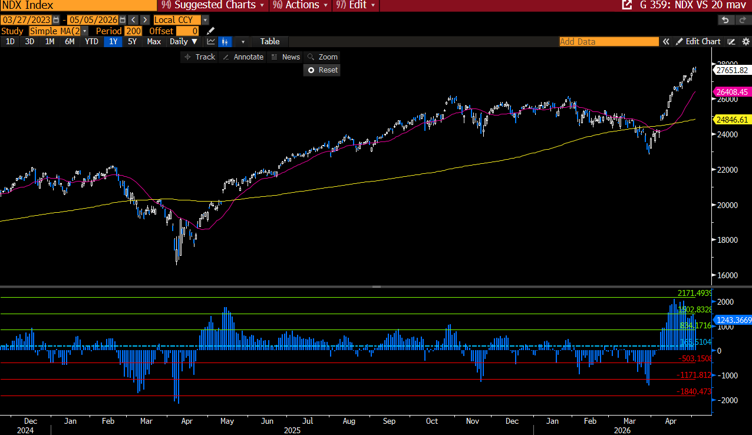Redo the chart change

point(742,20)
